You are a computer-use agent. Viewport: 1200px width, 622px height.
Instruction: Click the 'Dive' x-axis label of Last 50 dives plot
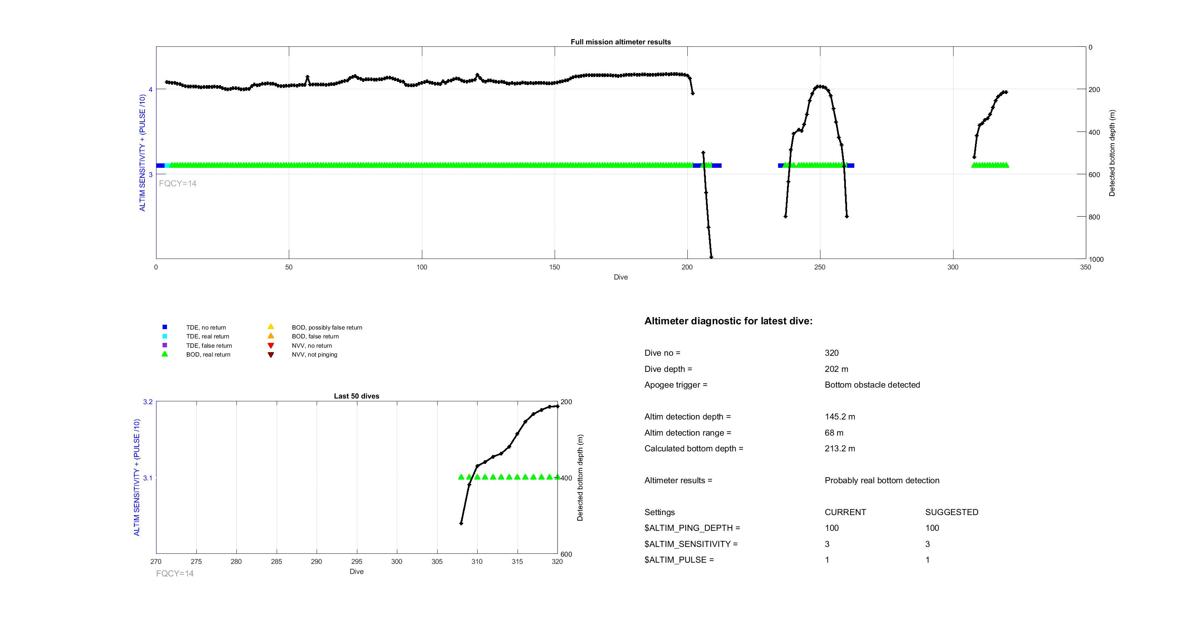pos(357,572)
